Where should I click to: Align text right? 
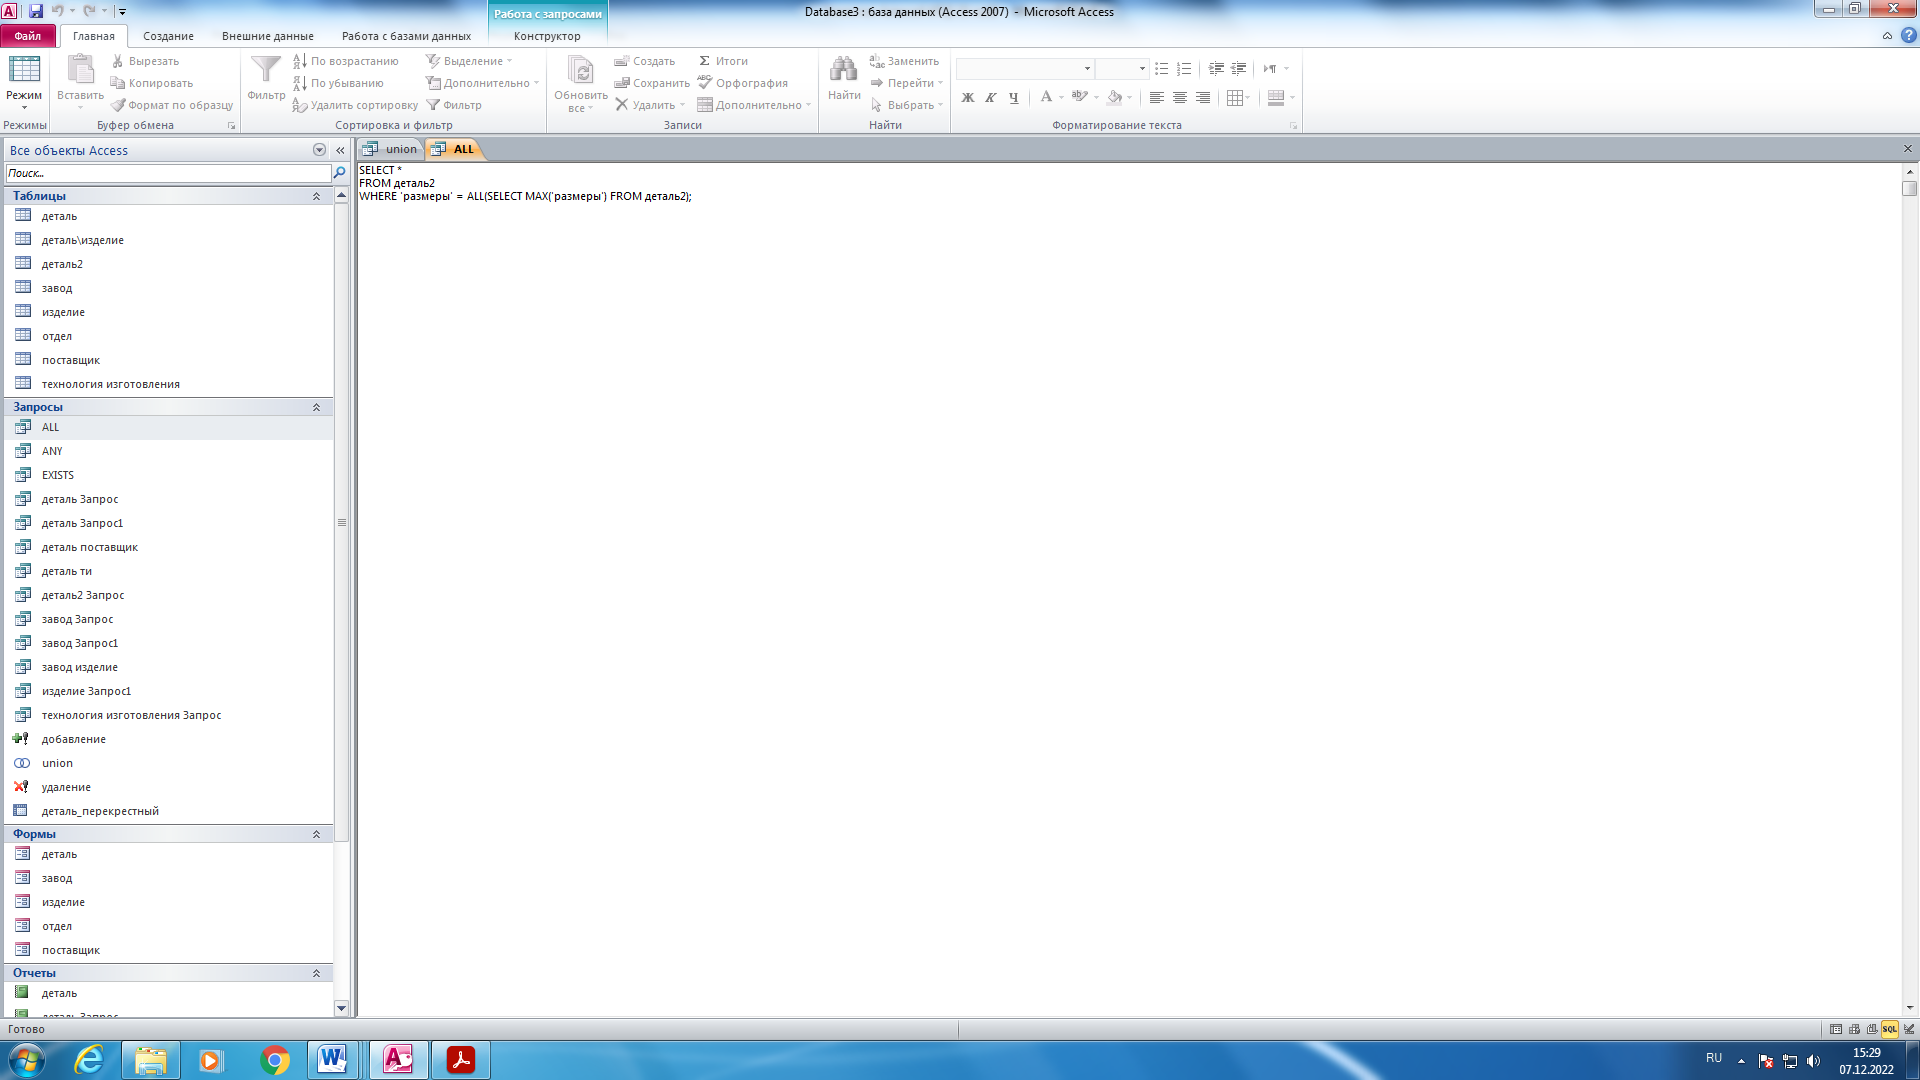[1202, 98]
